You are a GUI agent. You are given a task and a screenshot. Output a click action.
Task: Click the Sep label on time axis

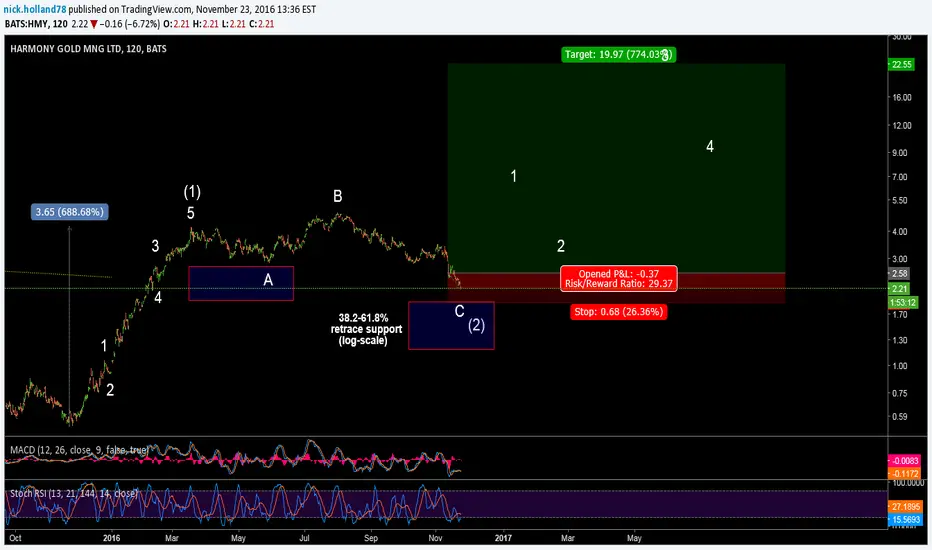[x=370, y=538]
